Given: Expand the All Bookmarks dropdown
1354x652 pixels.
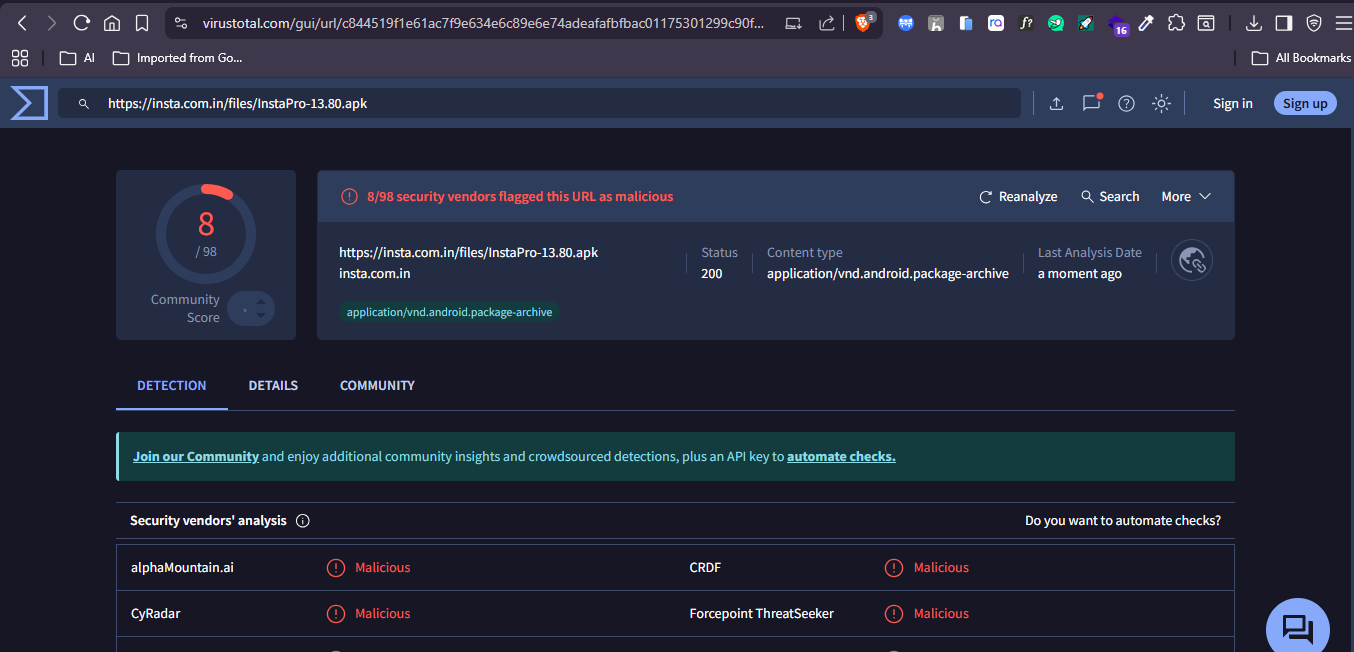Looking at the screenshot, I should point(1300,57).
